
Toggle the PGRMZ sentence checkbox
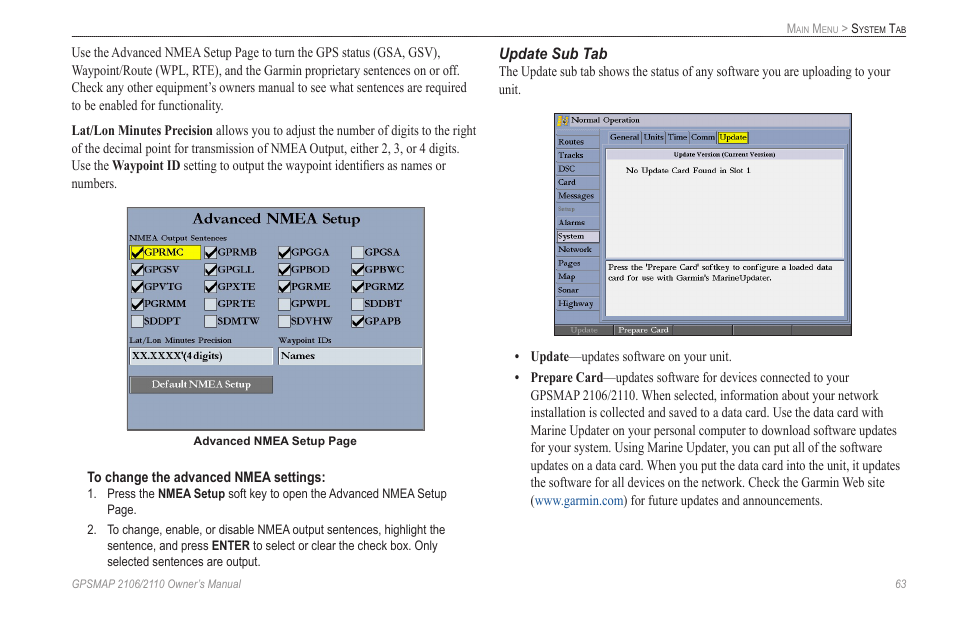(x=358, y=286)
